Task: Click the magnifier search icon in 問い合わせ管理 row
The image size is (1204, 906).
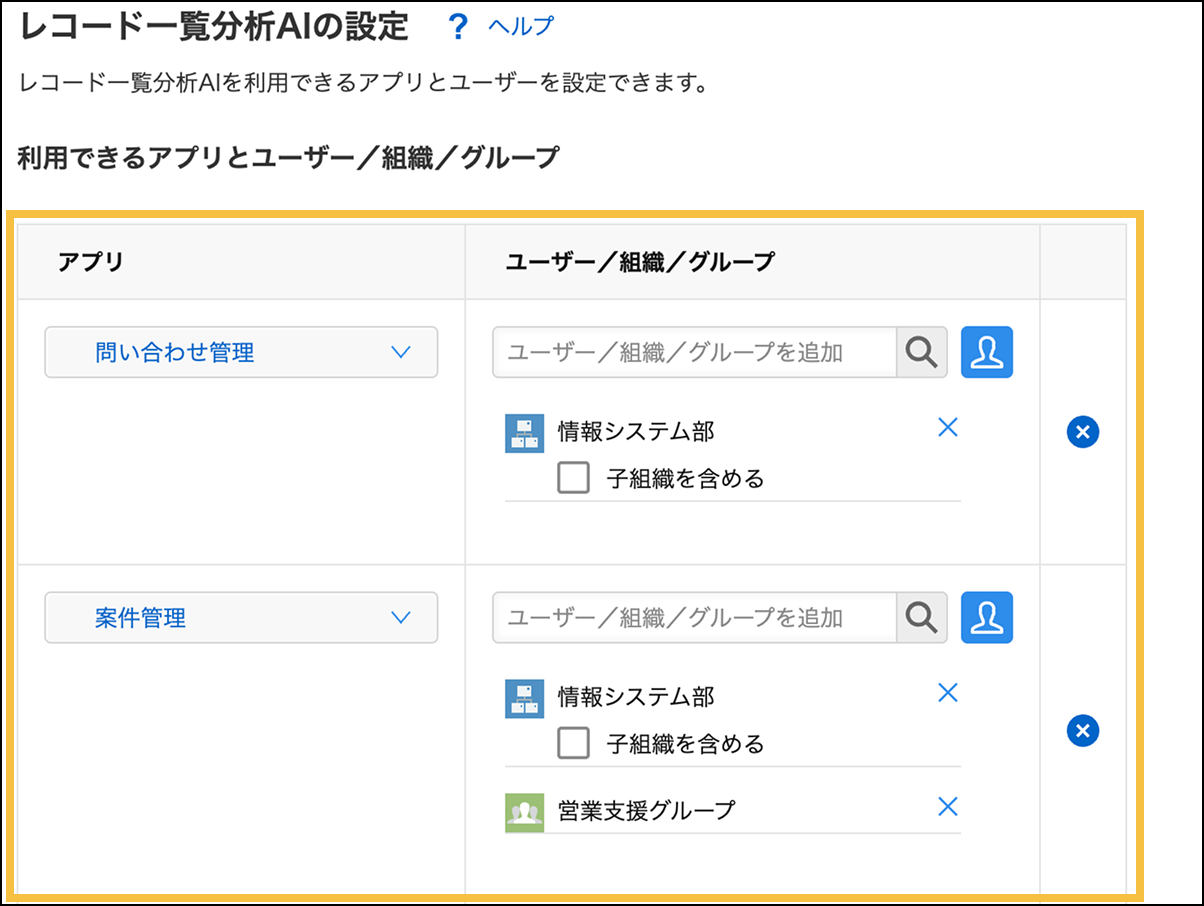Action: click(x=922, y=352)
